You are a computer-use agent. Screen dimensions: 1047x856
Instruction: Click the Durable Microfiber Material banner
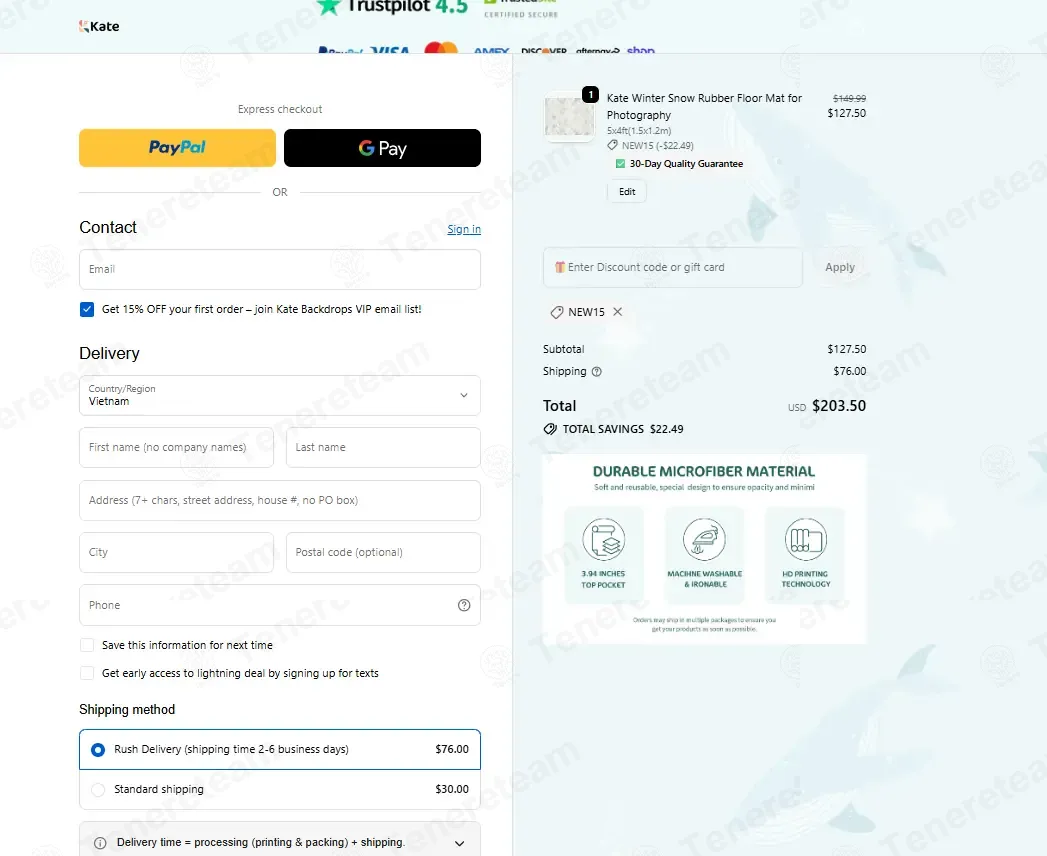tap(704, 549)
